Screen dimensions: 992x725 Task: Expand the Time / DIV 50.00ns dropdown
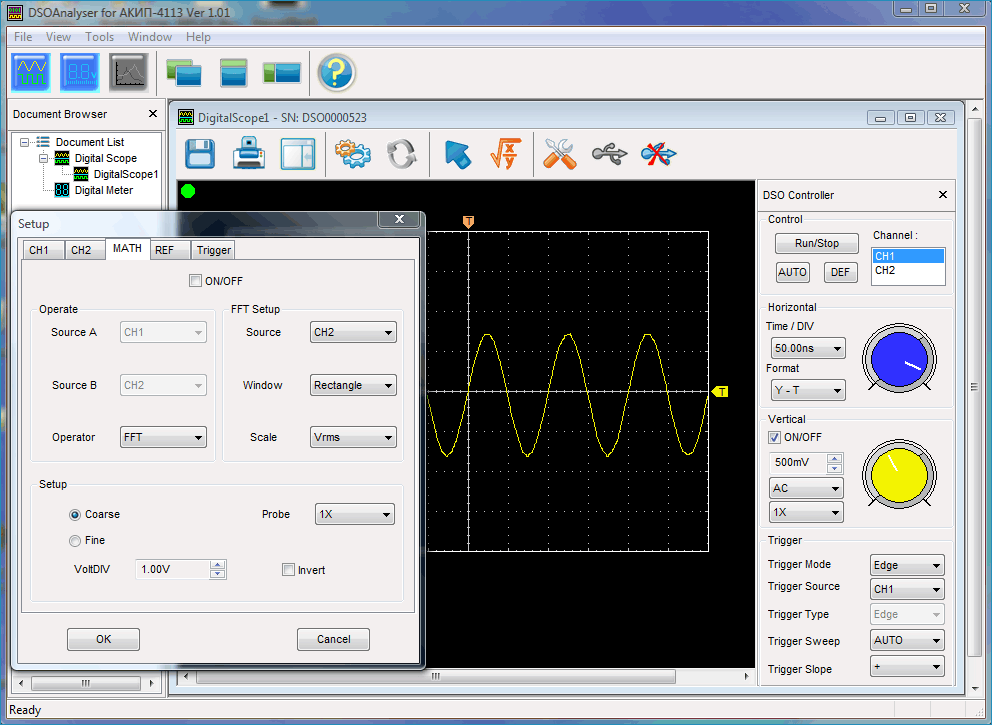coord(808,348)
